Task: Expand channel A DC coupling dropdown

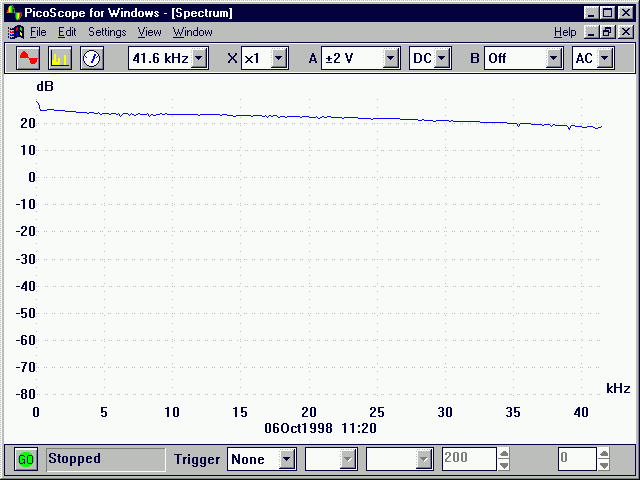Action: [441, 58]
